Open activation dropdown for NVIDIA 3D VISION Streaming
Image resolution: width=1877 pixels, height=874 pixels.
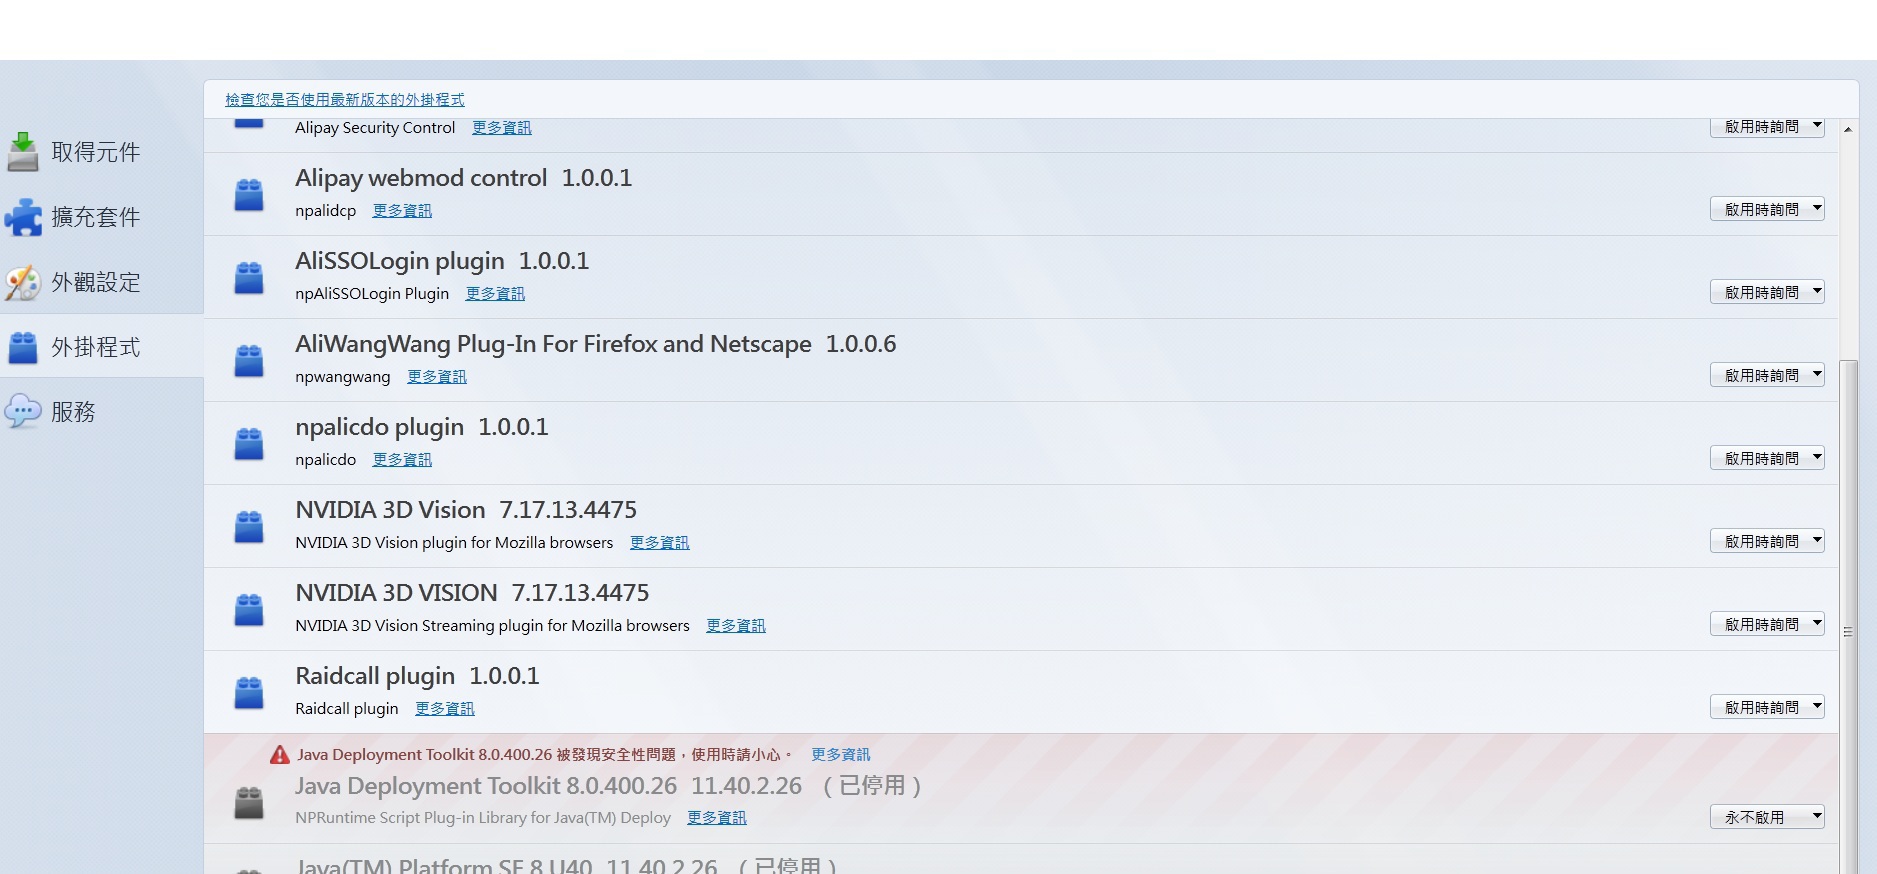point(1767,624)
